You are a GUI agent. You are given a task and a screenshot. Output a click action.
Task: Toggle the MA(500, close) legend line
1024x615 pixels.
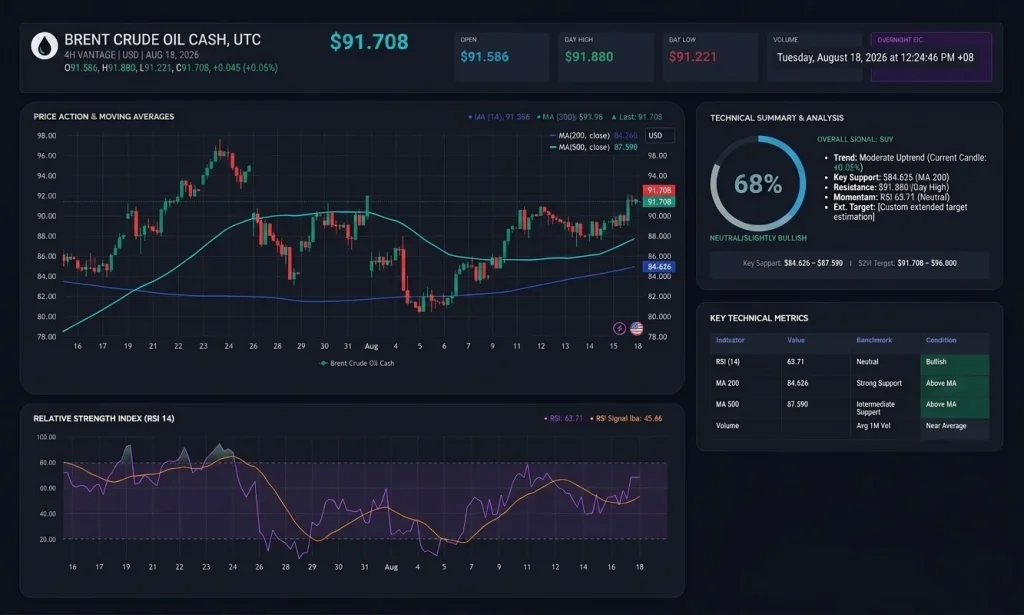[593, 148]
